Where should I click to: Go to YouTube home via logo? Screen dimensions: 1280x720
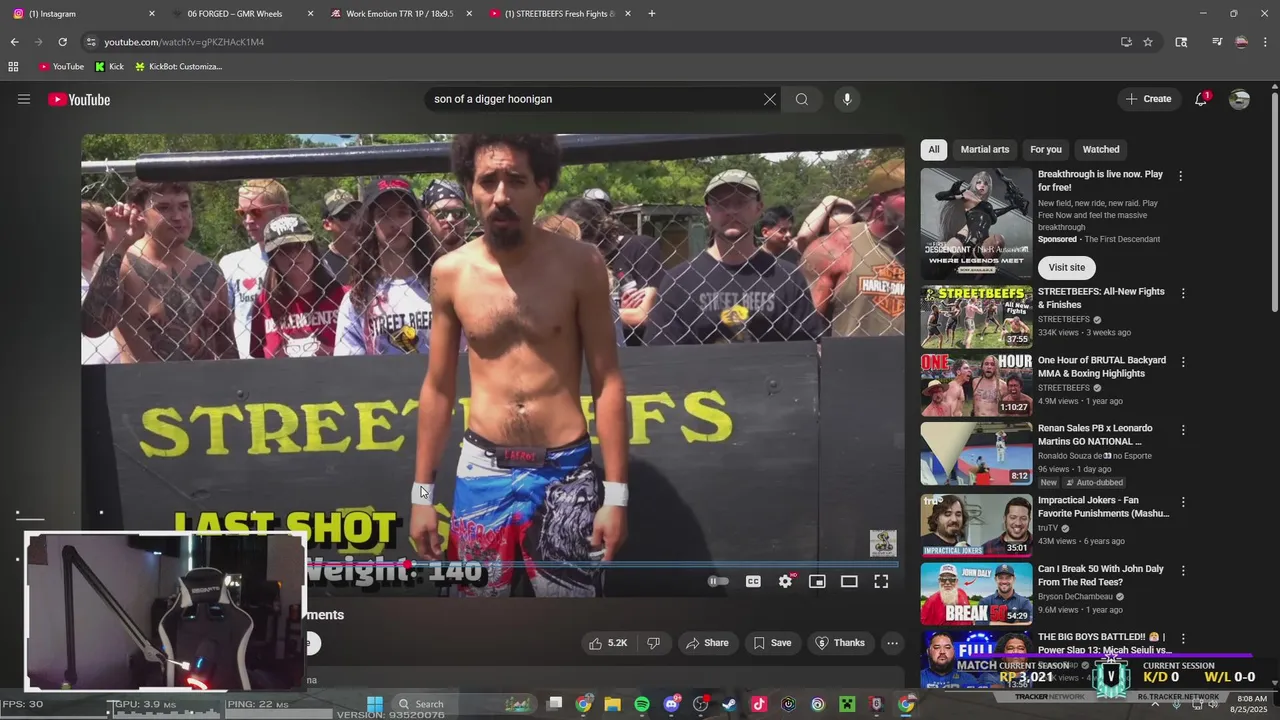79,99
